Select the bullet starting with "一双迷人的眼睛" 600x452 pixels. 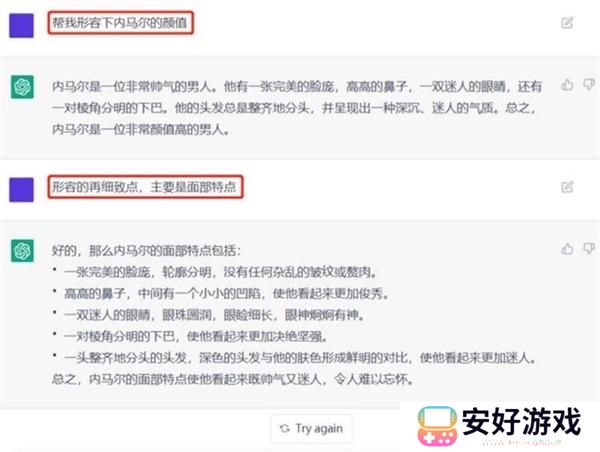click(214, 315)
